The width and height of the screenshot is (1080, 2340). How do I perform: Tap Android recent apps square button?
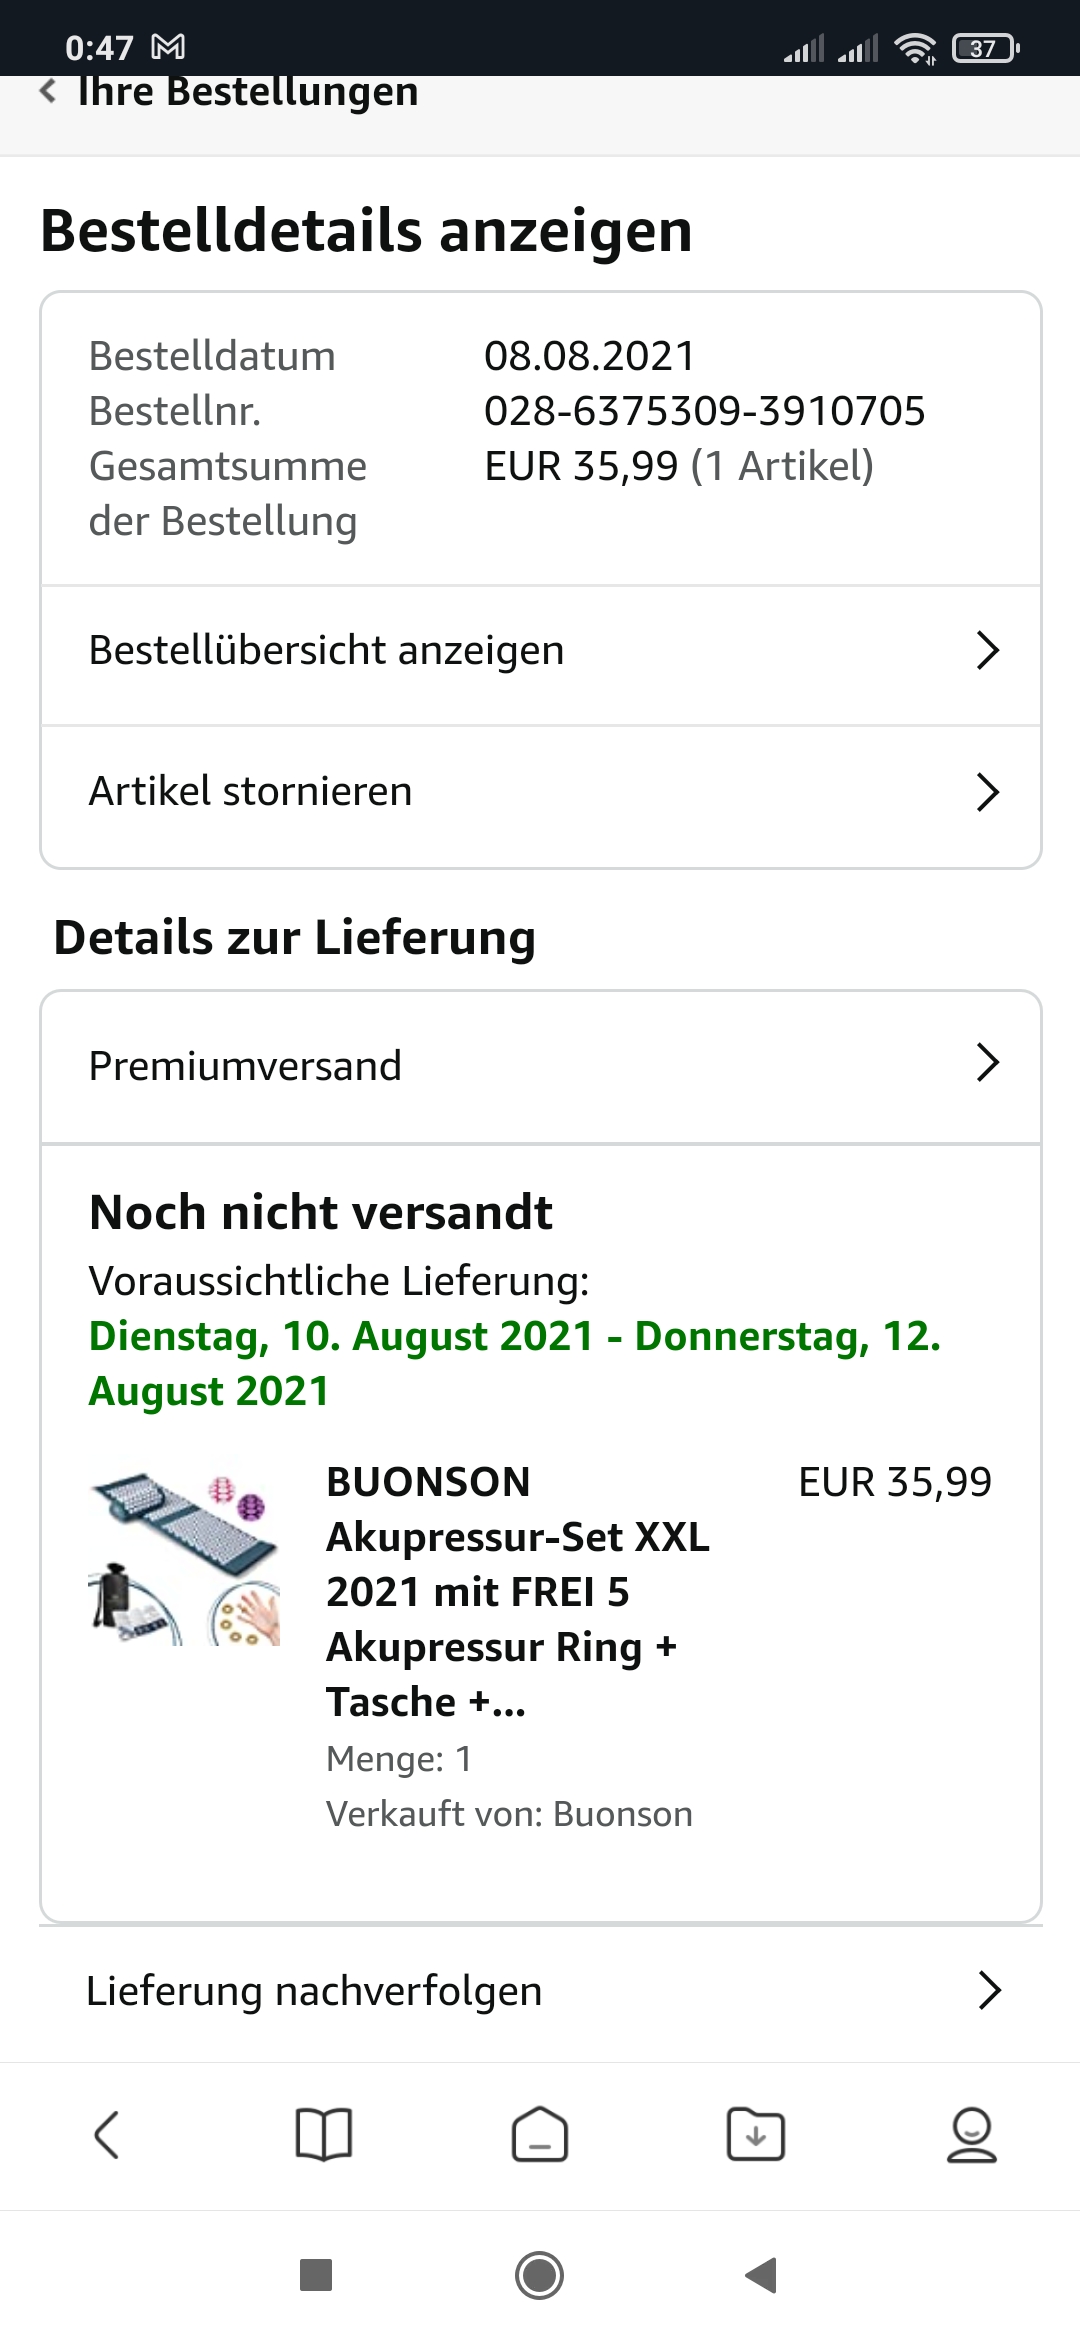316,2275
